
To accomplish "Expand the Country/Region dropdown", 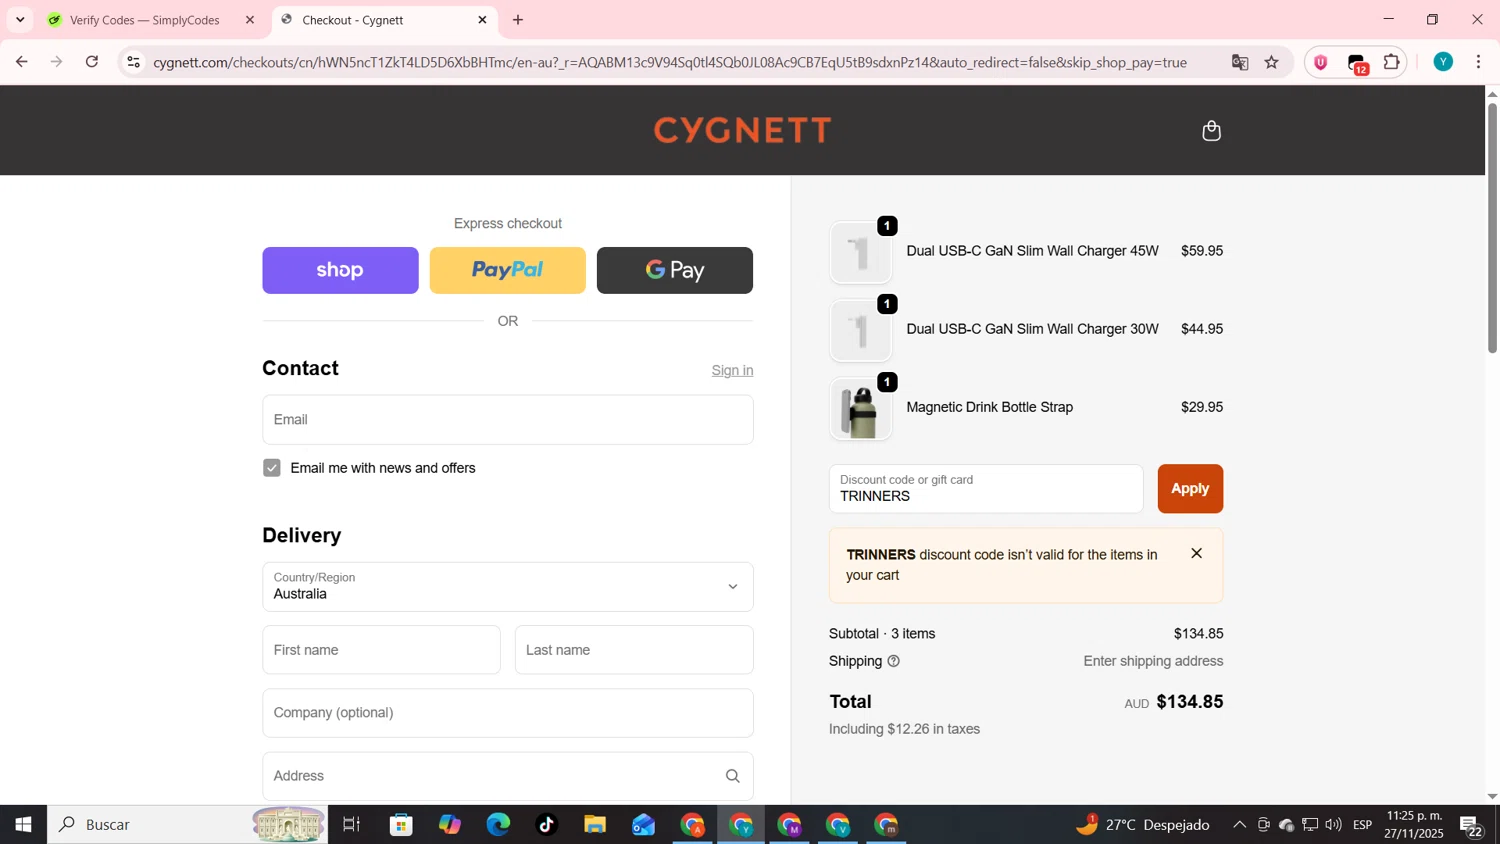I will [x=508, y=587].
